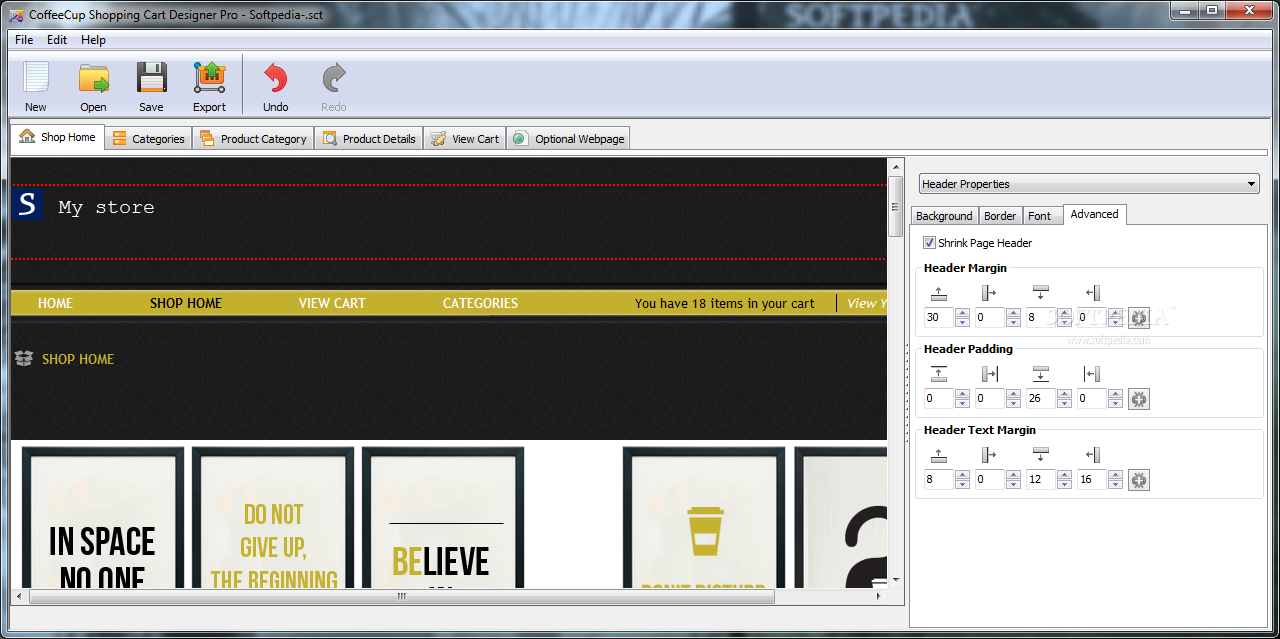Click the Header Margin right icon

click(x=989, y=293)
